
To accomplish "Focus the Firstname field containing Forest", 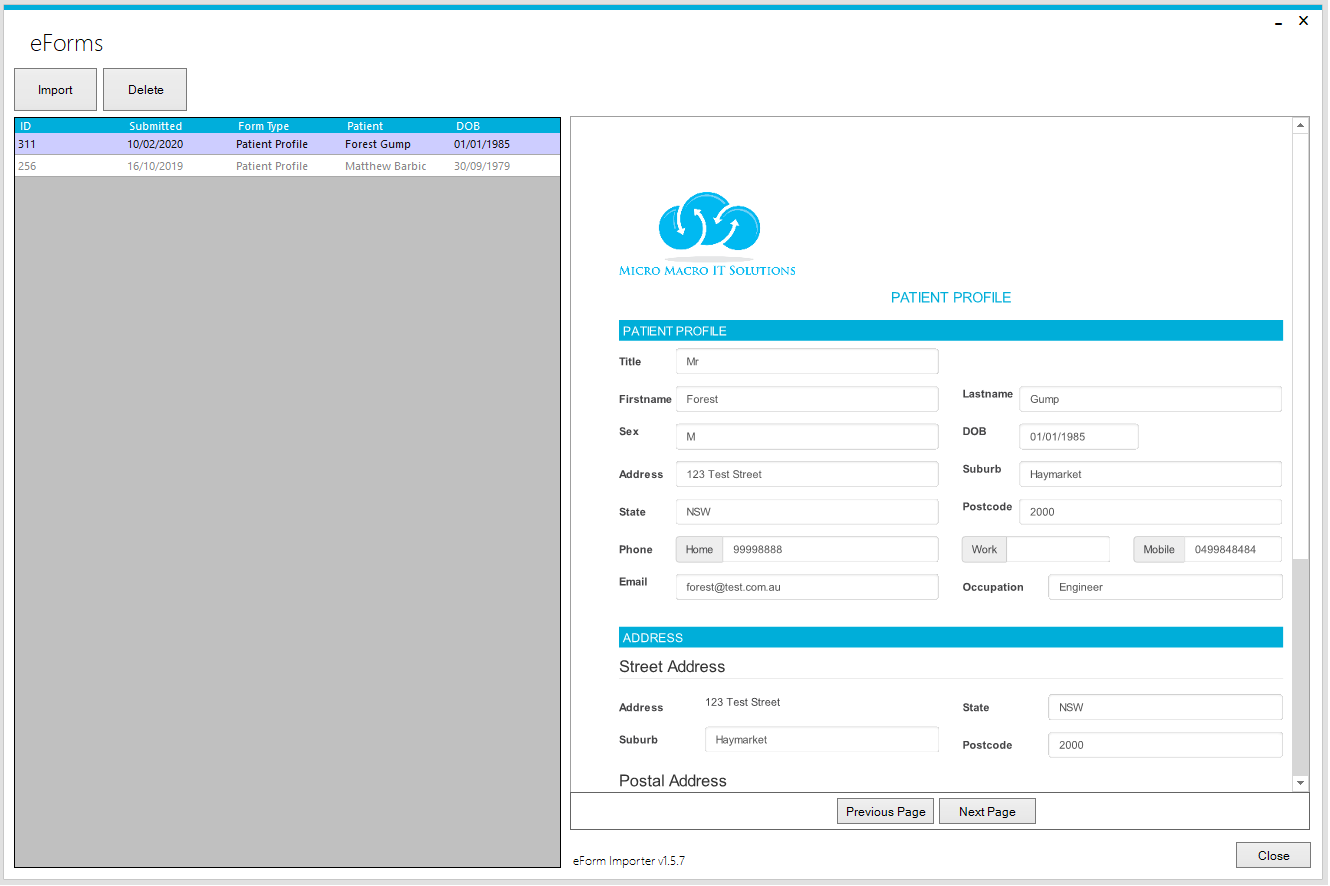I will pyautogui.click(x=807, y=399).
